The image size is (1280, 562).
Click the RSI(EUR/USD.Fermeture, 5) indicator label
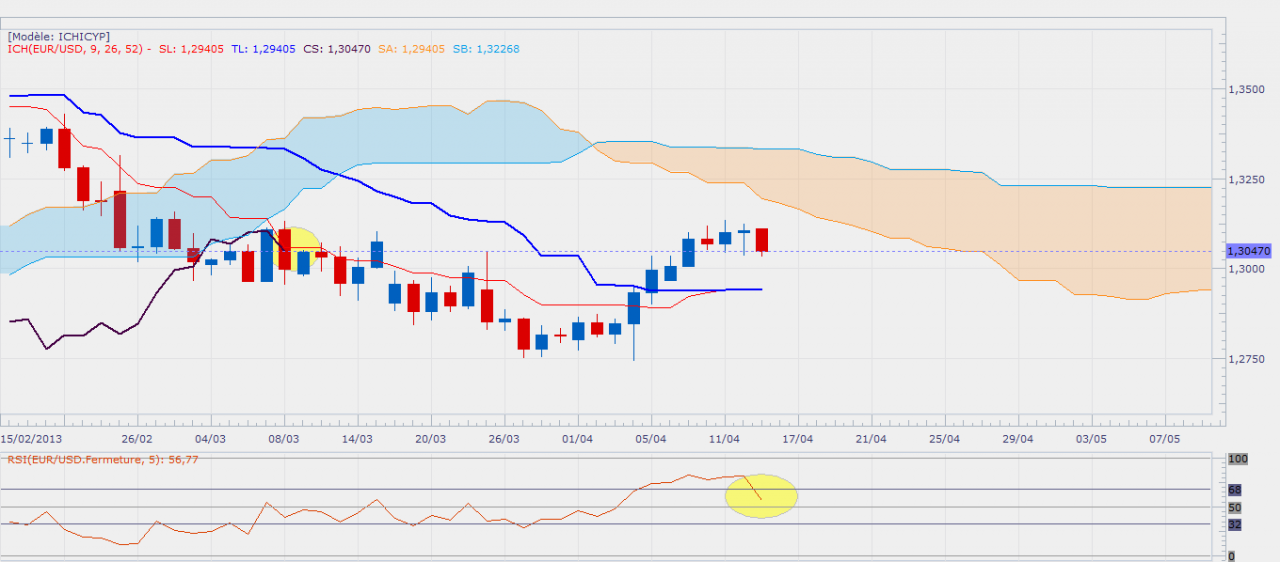pos(103,461)
